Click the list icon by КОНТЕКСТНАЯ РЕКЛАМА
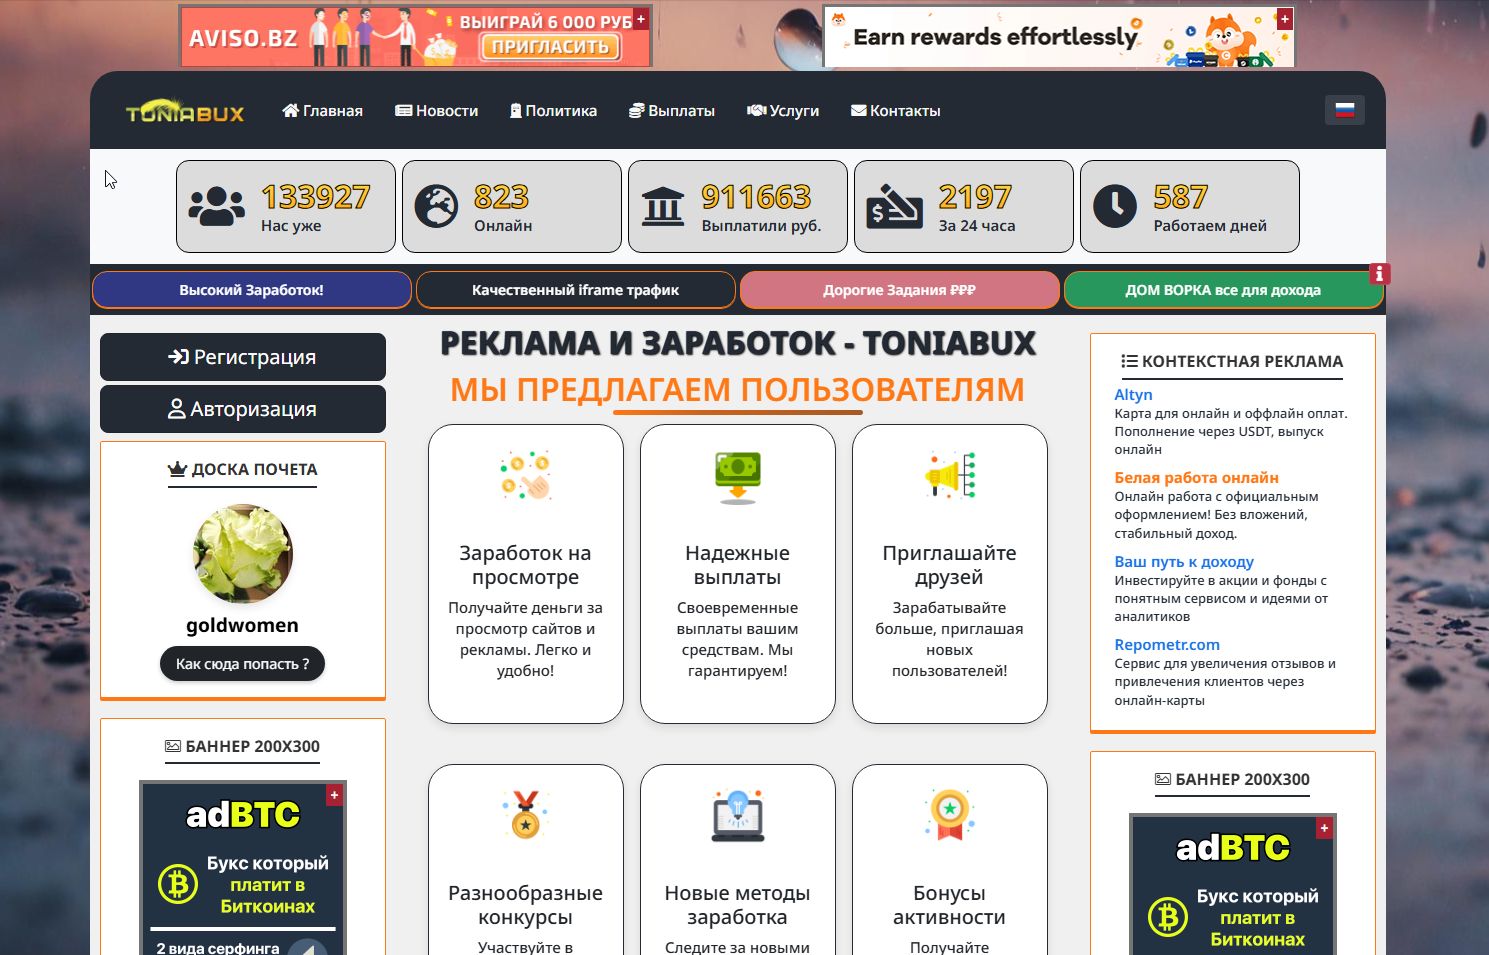Viewport: 1489px width, 955px height. [1129, 361]
